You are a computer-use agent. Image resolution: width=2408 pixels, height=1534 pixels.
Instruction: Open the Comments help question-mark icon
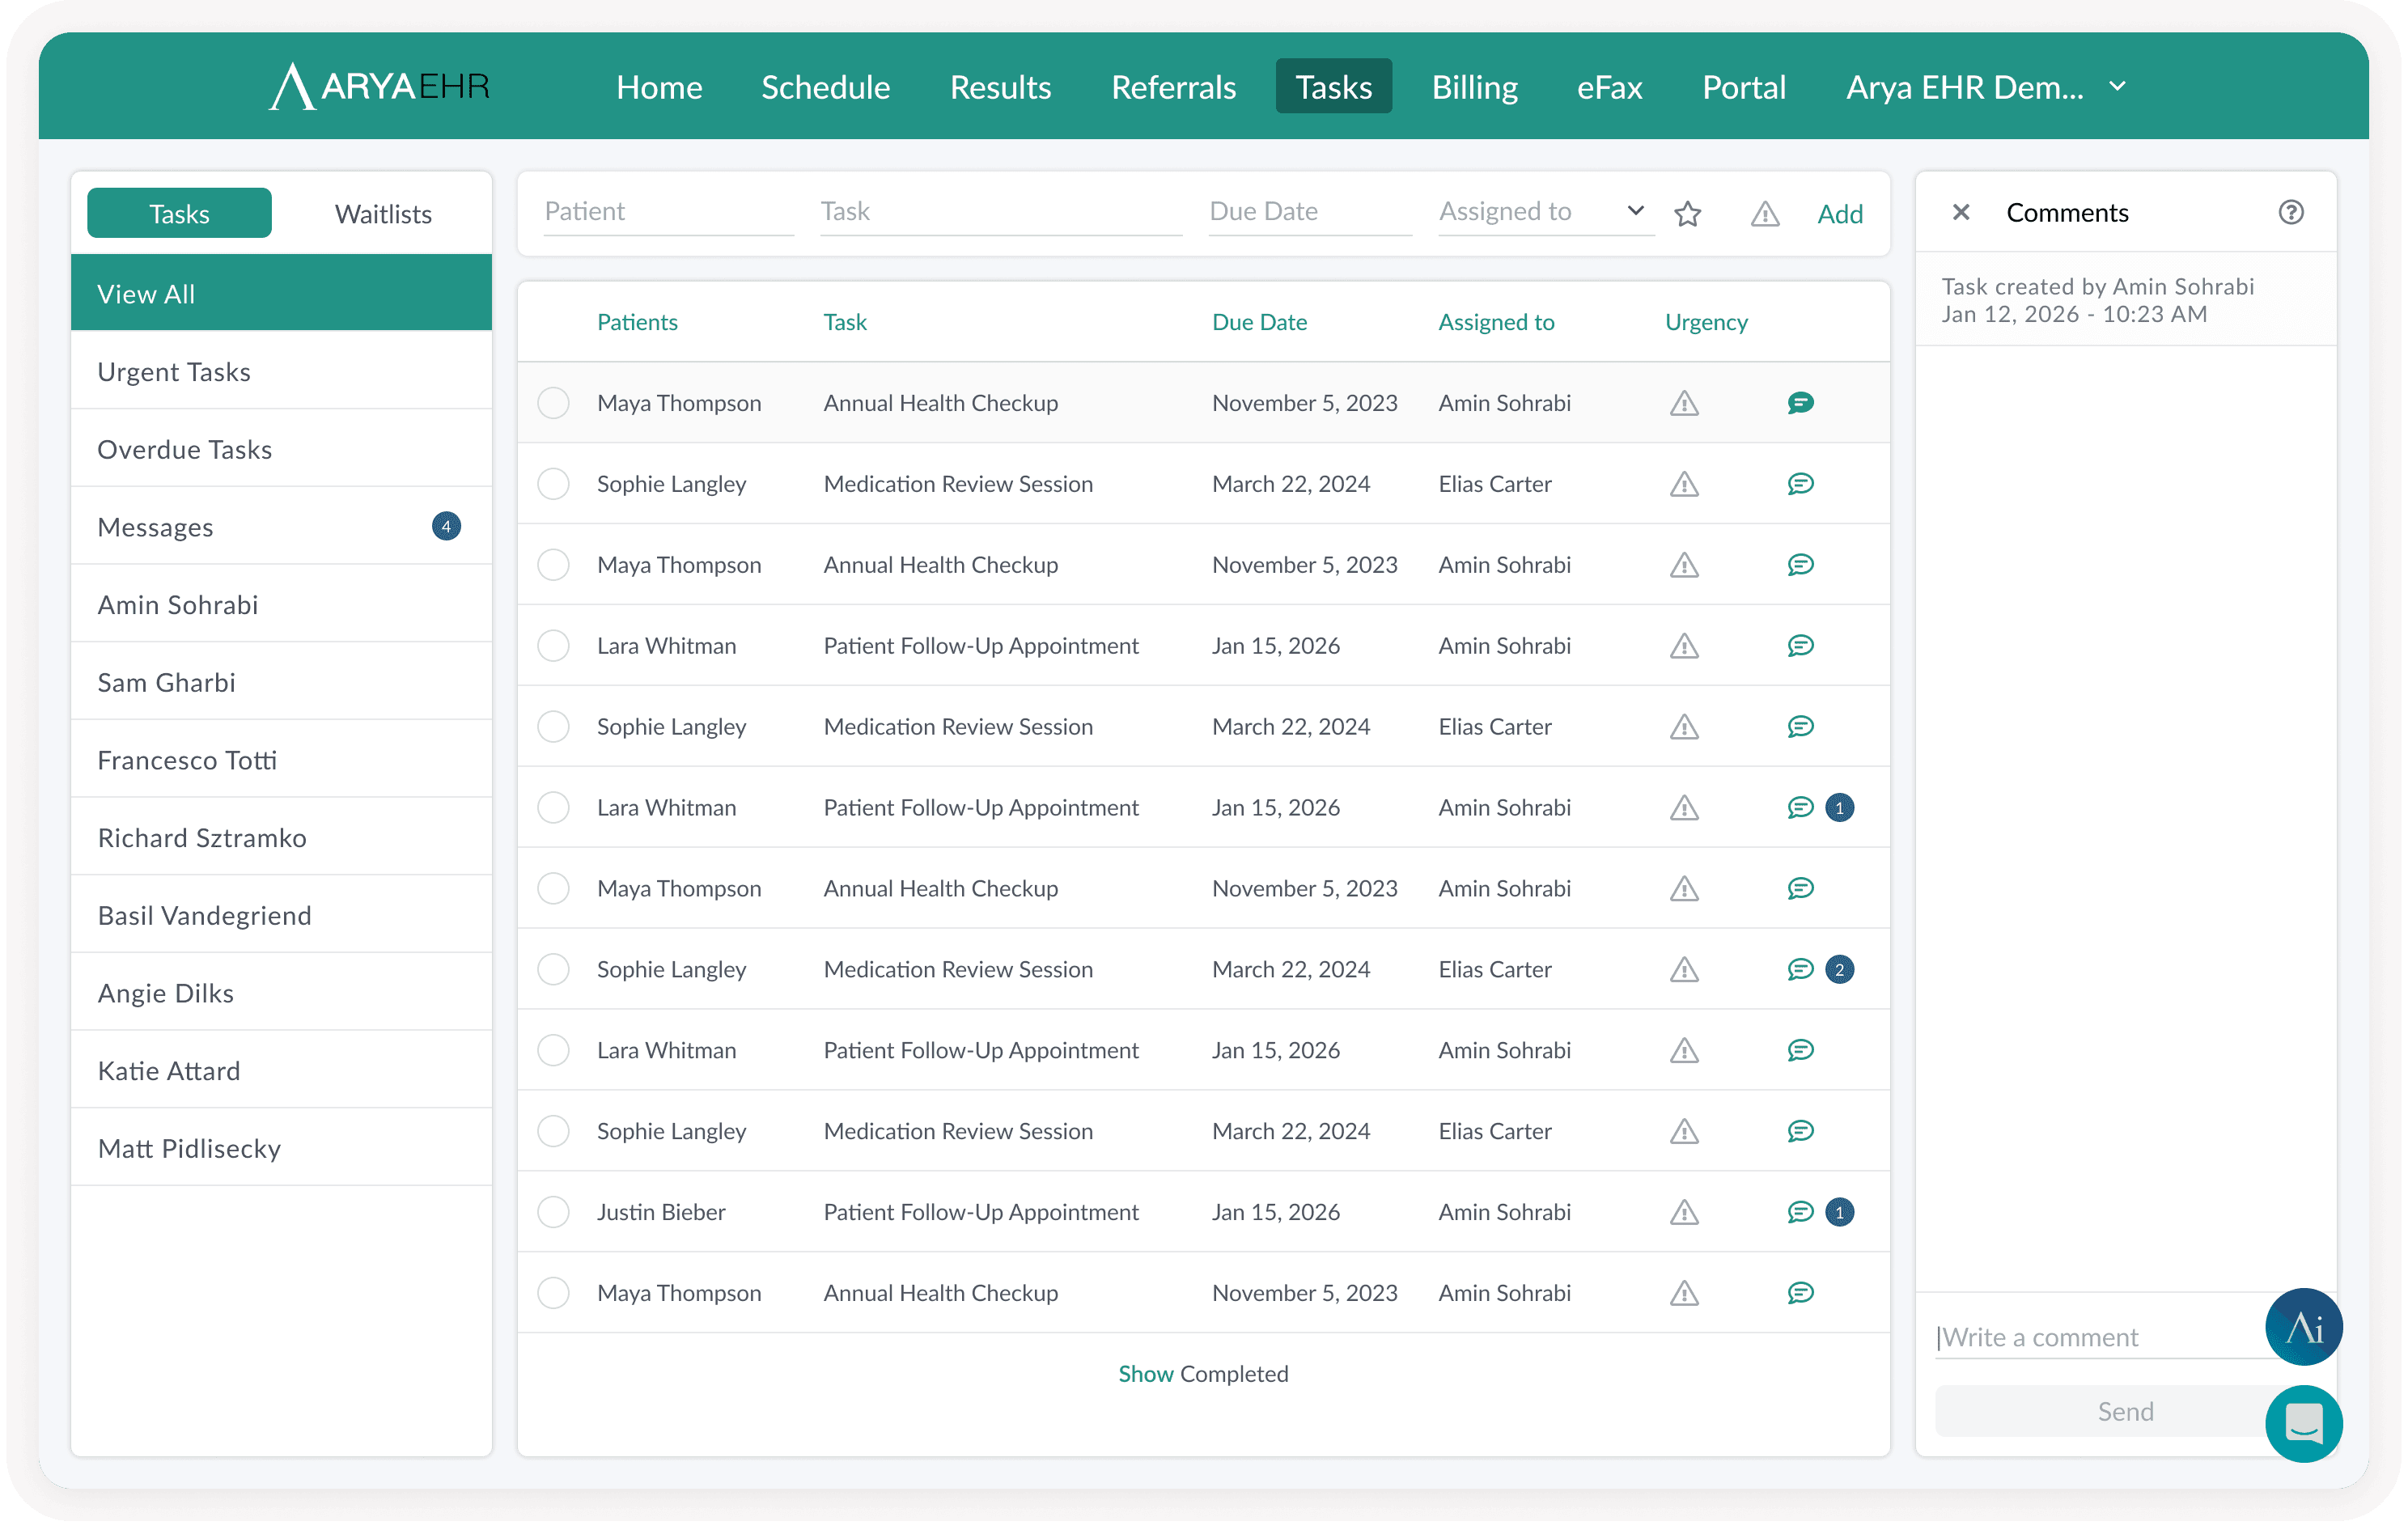coord(2291,212)
